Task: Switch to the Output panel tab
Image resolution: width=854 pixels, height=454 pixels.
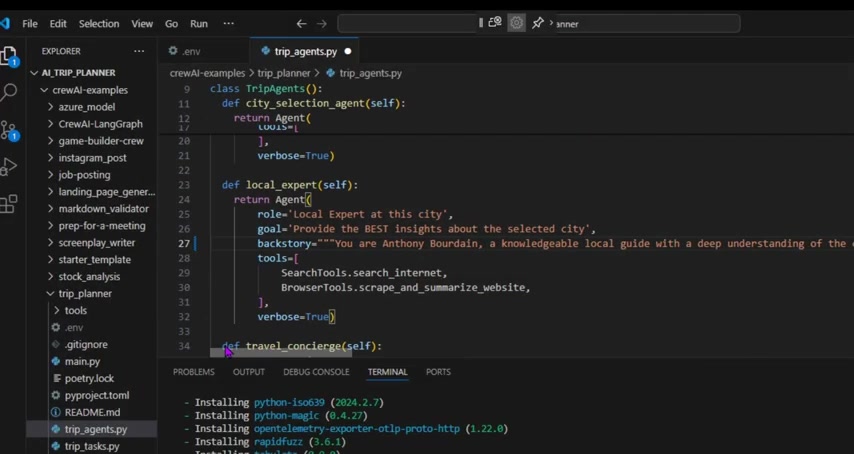Action: coord(249,372)
